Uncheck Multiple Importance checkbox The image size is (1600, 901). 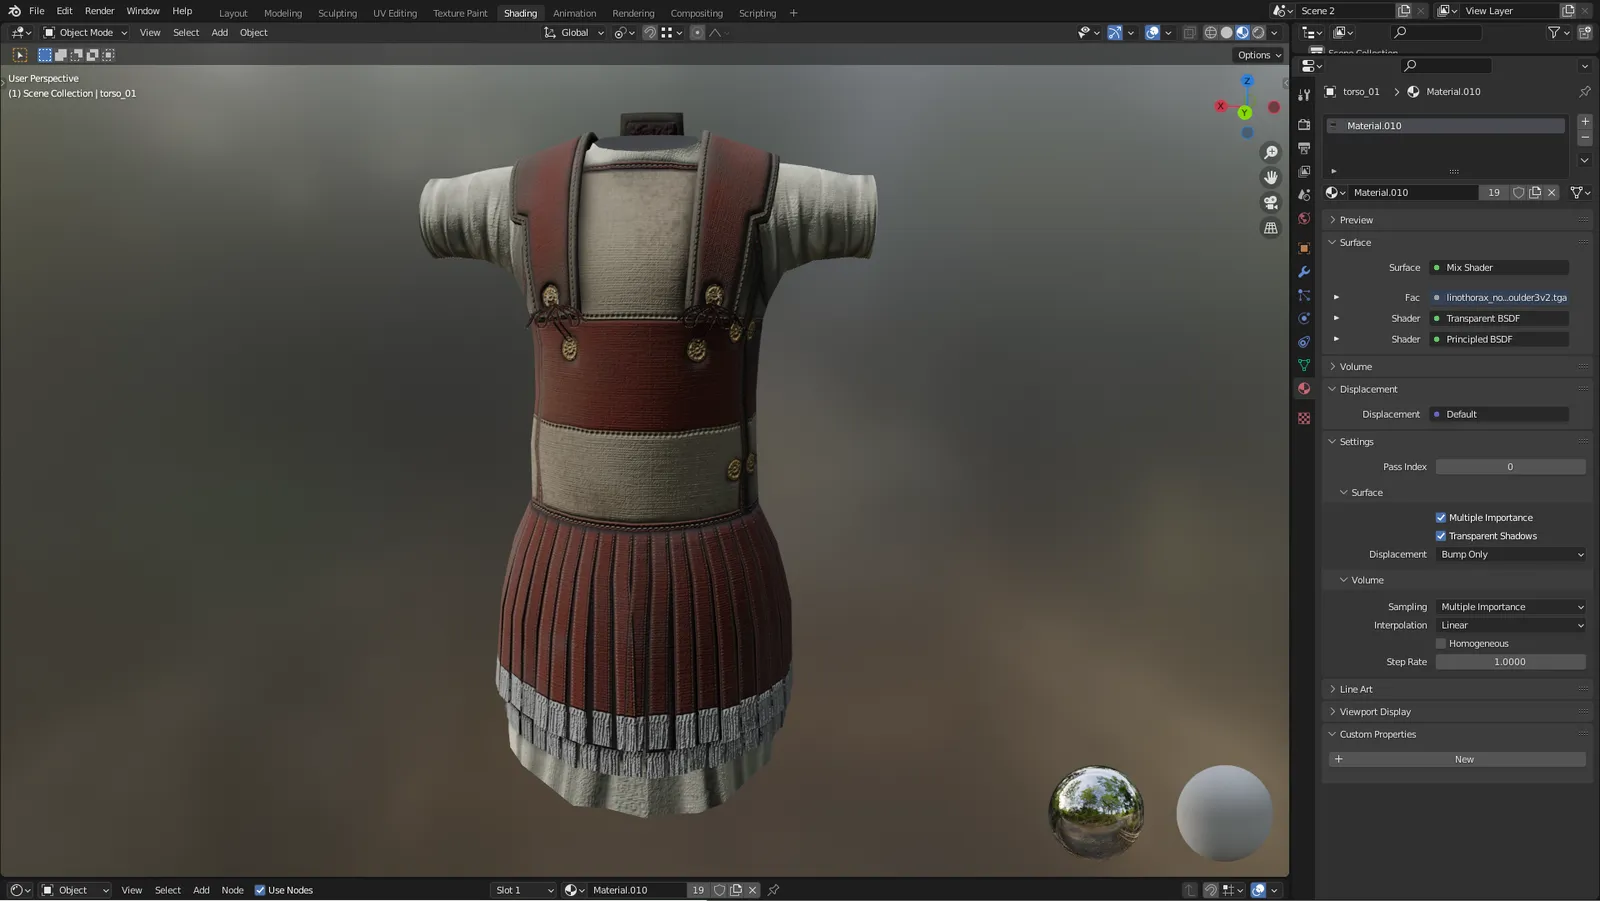(x=1441, y=518)
